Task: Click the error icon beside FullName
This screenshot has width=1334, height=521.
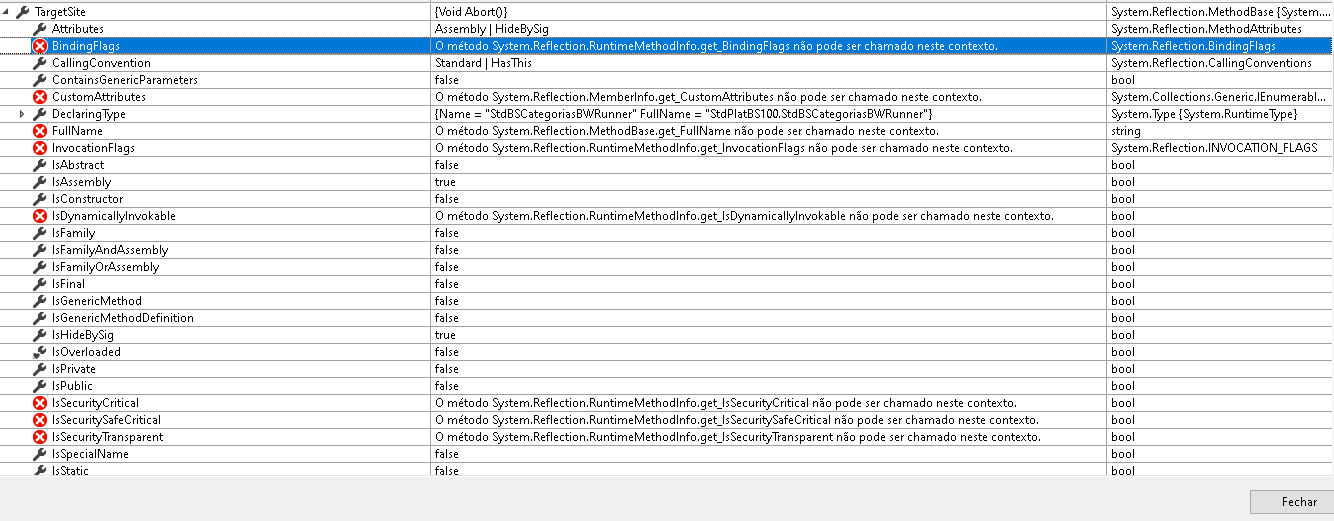Action: point(40,131)
